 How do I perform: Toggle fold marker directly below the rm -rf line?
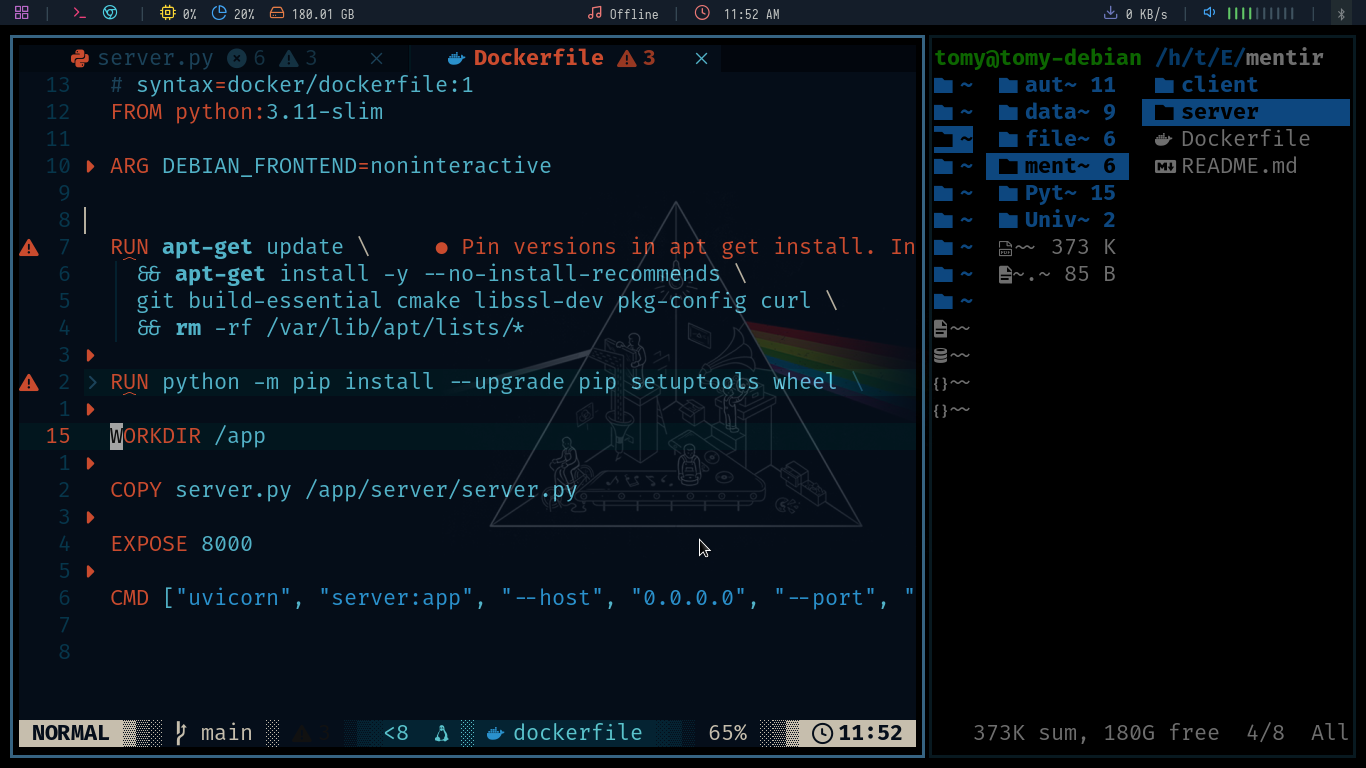pos(90,355)
